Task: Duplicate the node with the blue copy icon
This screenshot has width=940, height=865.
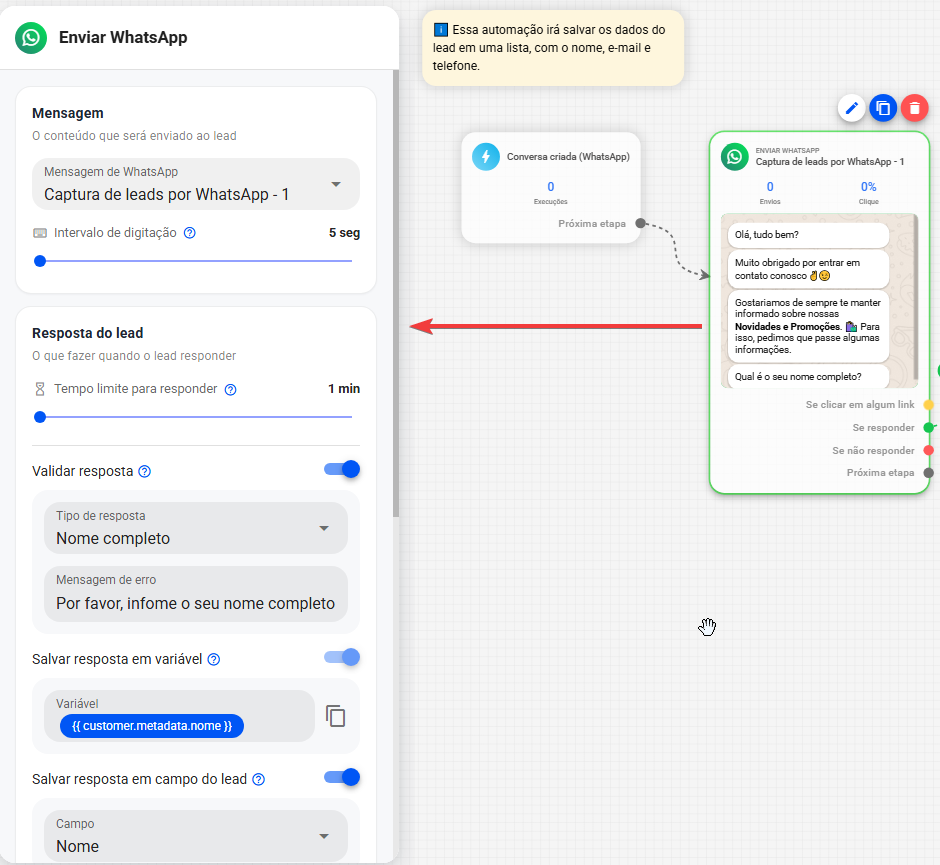Action: 883,108
